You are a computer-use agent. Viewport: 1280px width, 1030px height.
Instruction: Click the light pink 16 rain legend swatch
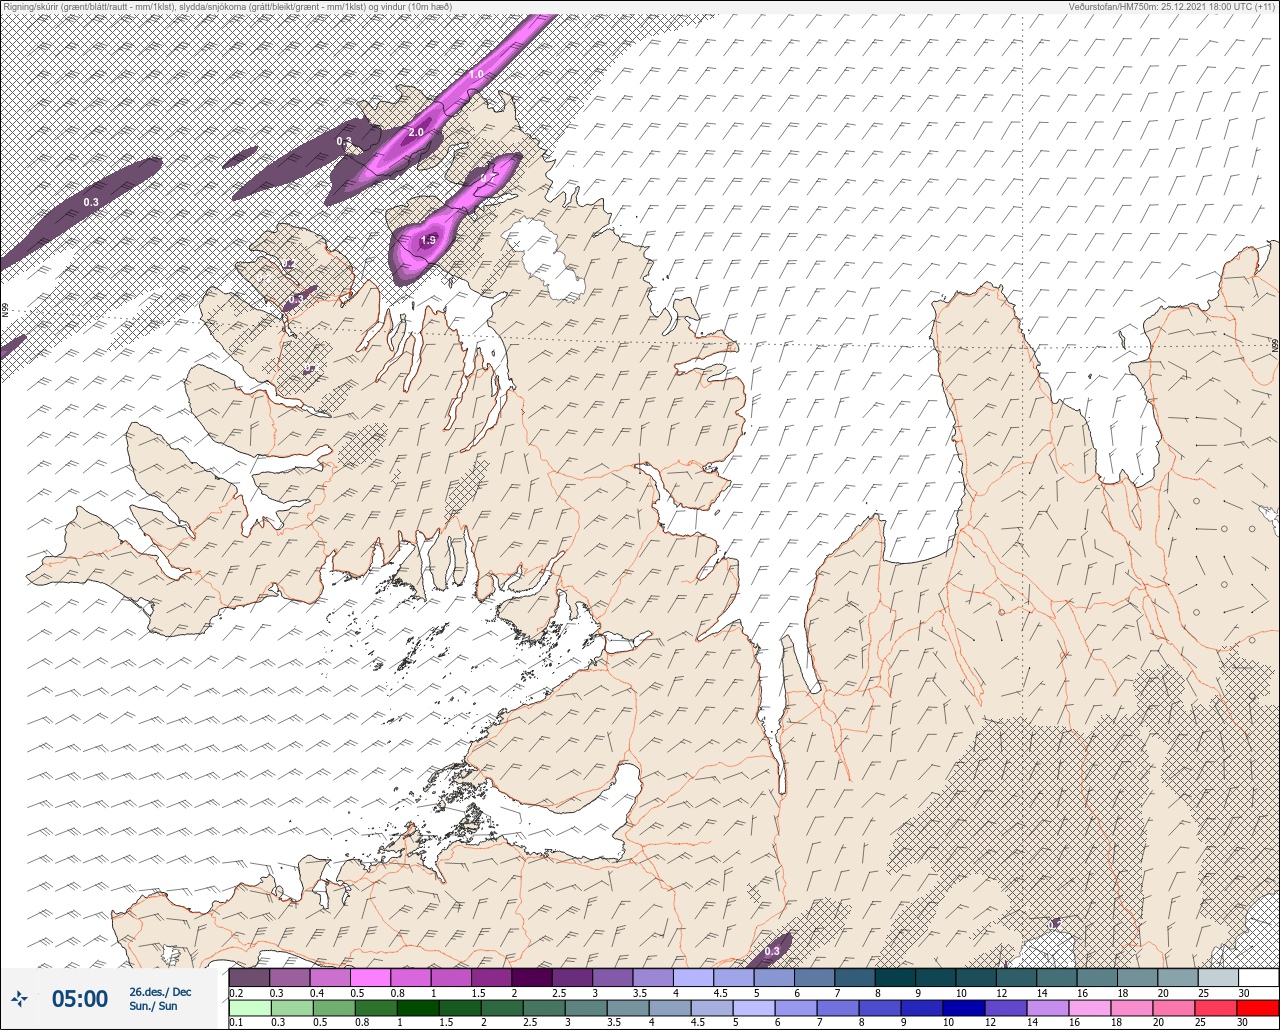pyautogui.click(x=1088, y=1007)
